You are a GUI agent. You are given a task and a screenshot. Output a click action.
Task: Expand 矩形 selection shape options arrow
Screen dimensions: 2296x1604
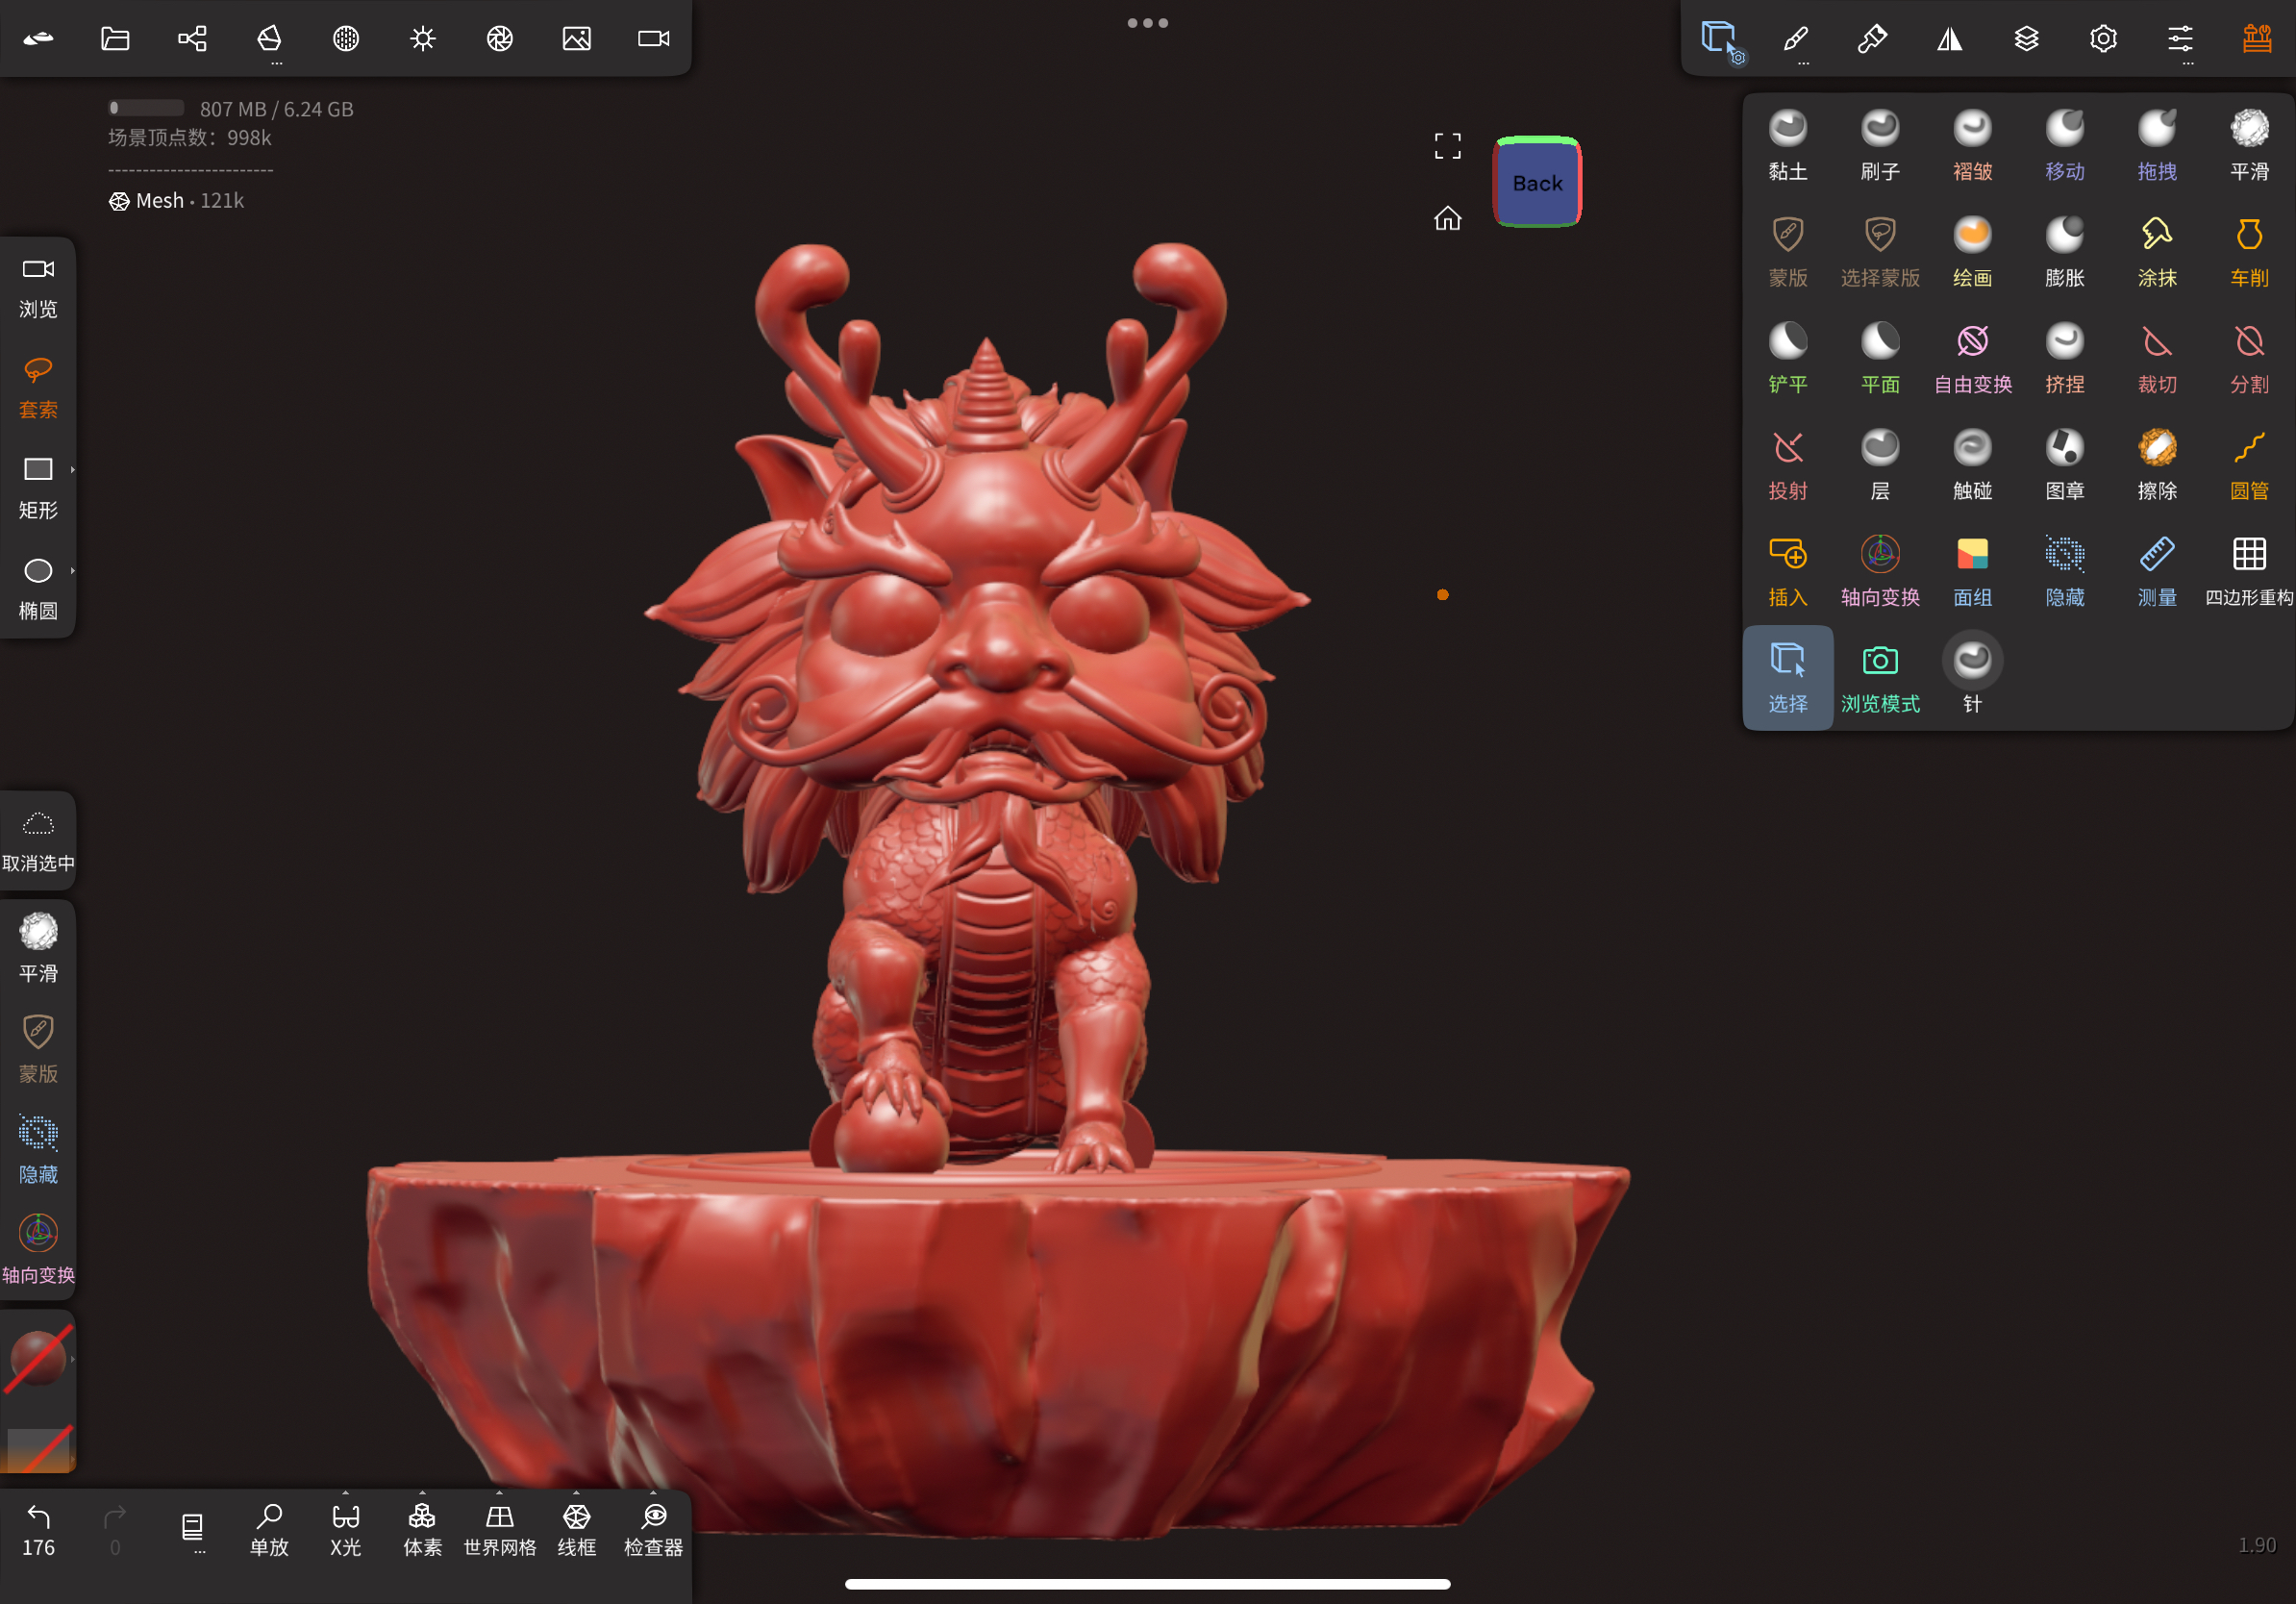73,469
